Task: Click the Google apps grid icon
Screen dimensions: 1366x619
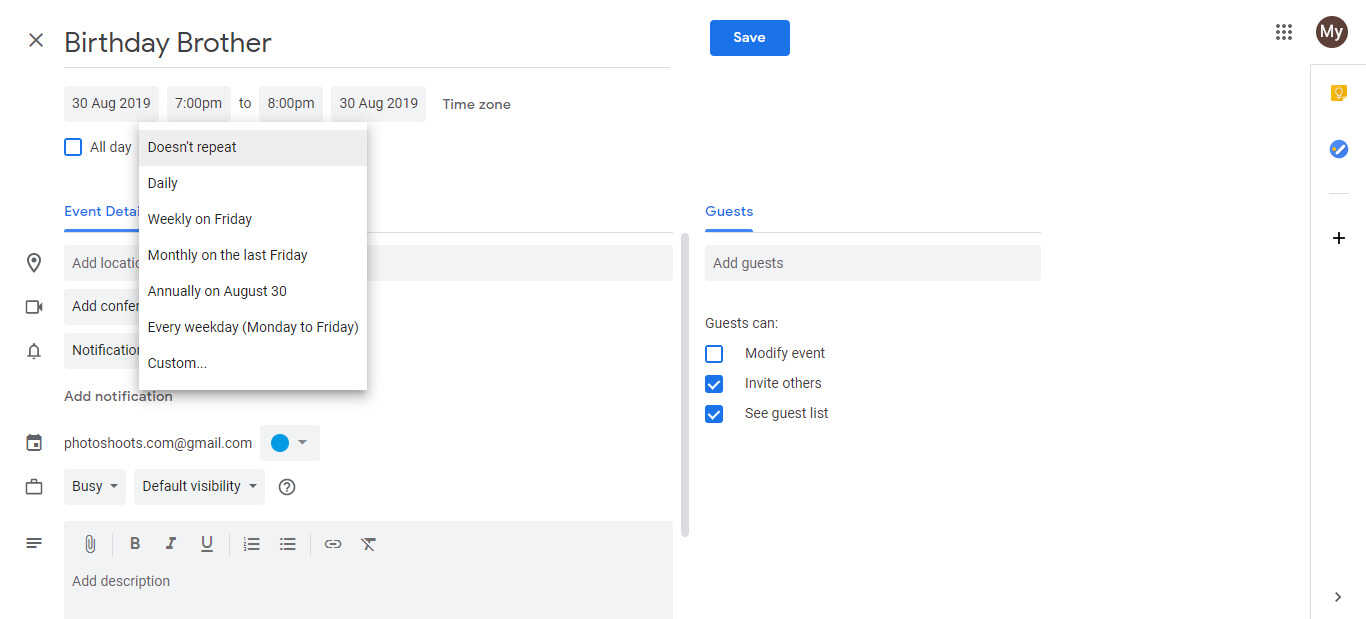Action: click(1284, 32)
